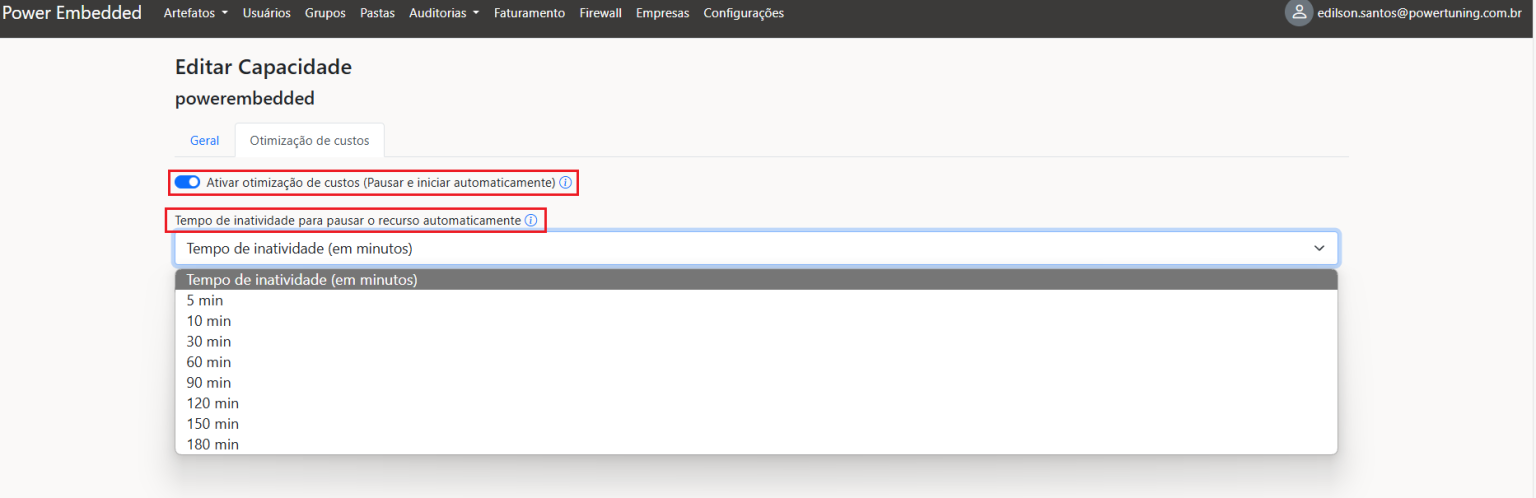This screenshot has height=498, width=1536.
Task: Open the Usuários menu item
Action: 267,13
